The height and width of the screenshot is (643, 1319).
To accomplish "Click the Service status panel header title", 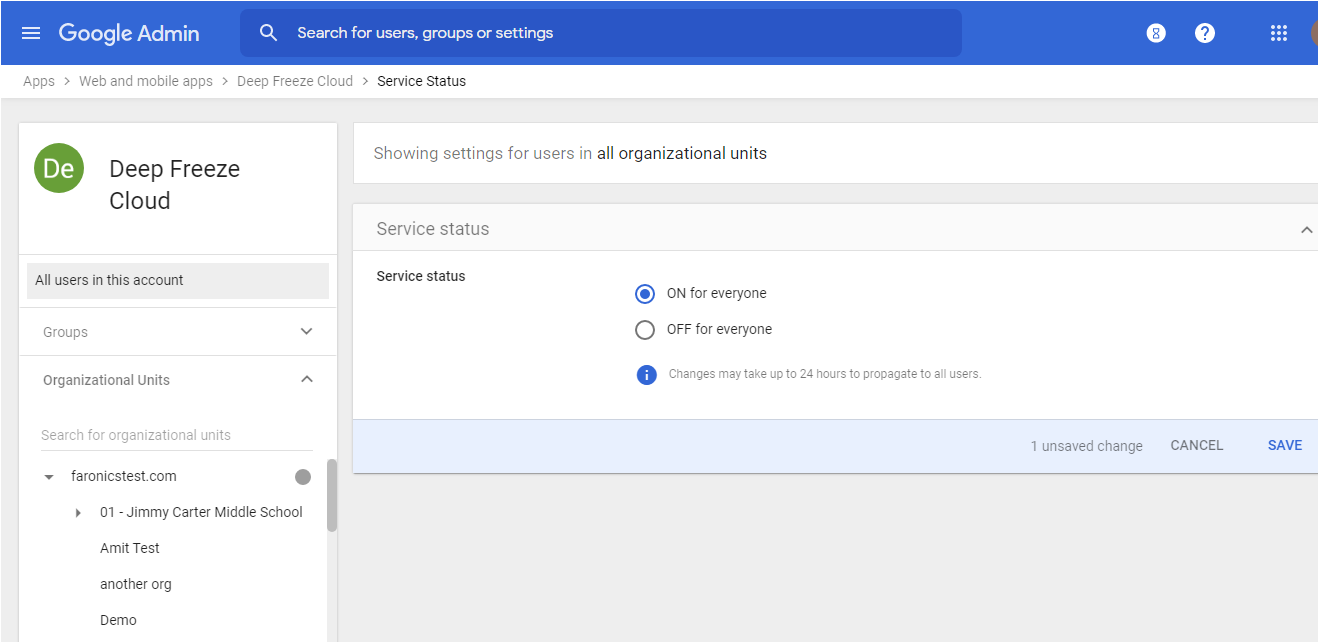I will click(x=433, y=229).
